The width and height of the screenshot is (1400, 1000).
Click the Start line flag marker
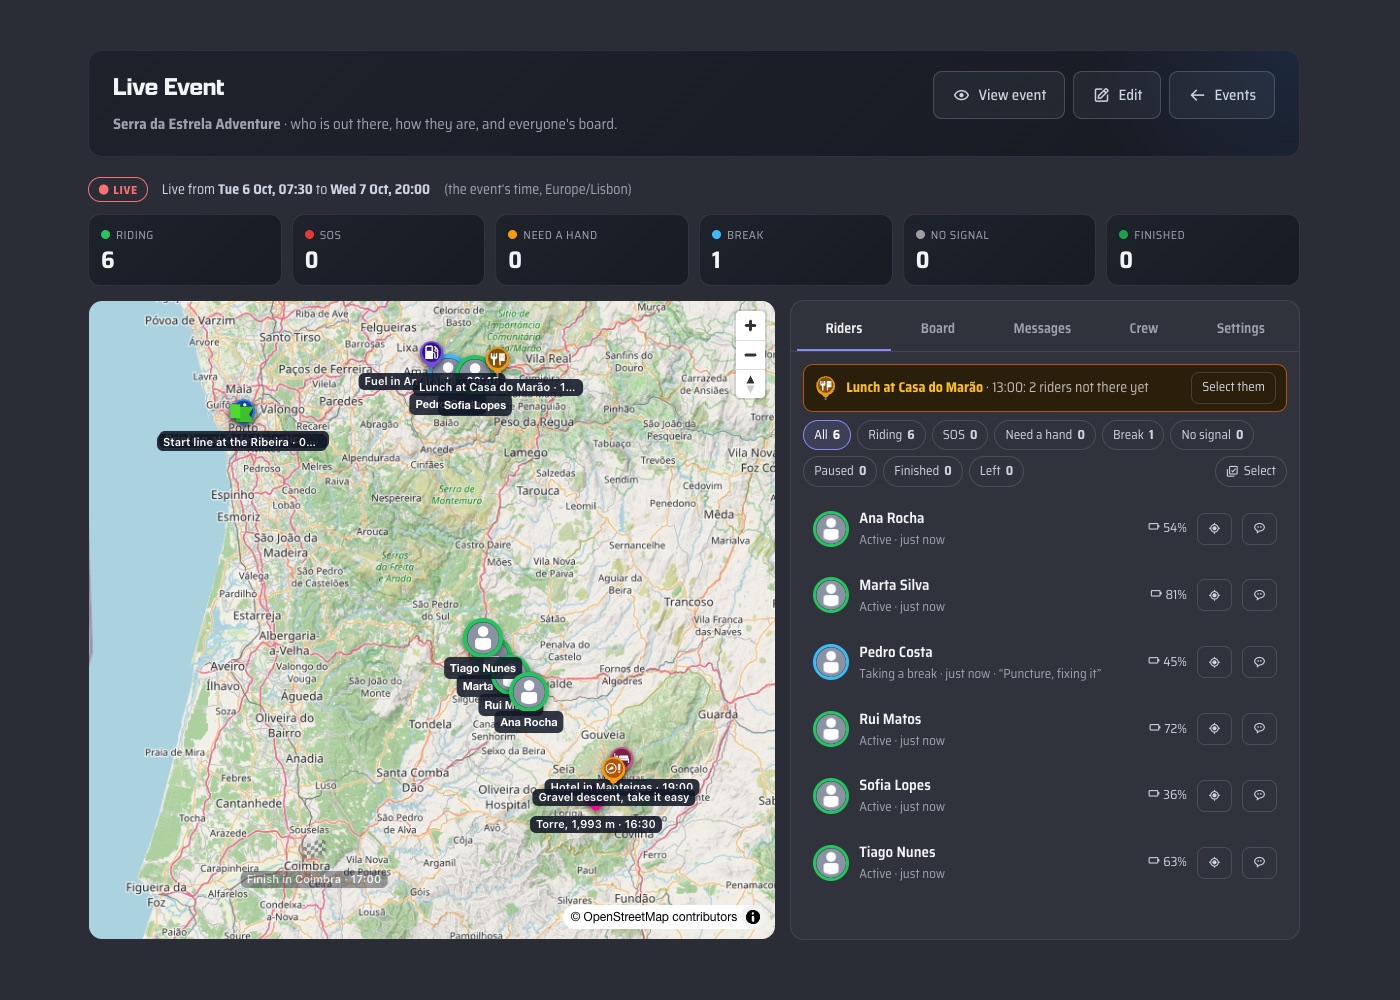[x=242, y=412]
